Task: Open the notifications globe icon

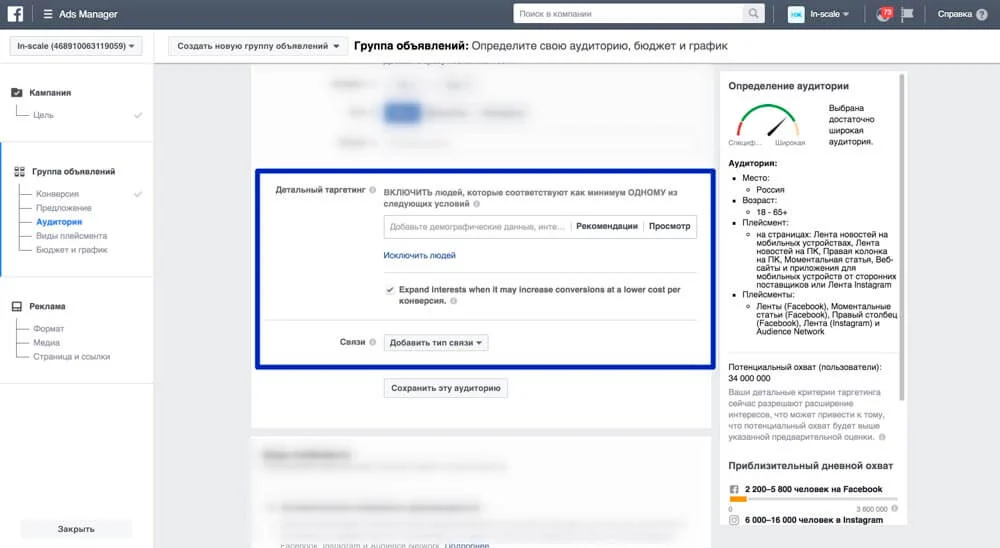Action: coord(884,13)
